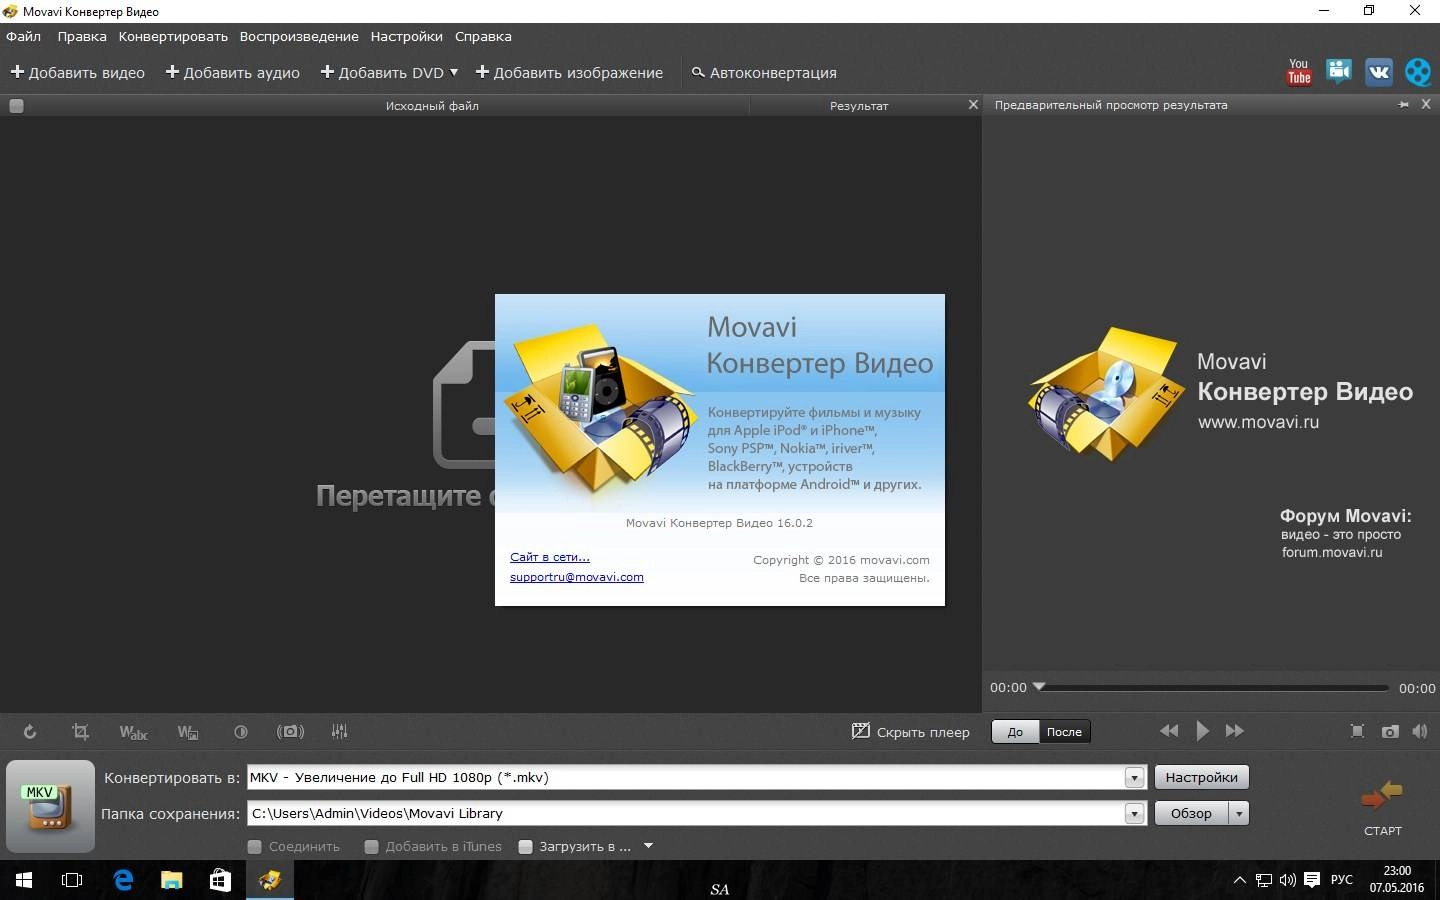
Task: Select the crop tool icon
Action: (x=81, y=732)
